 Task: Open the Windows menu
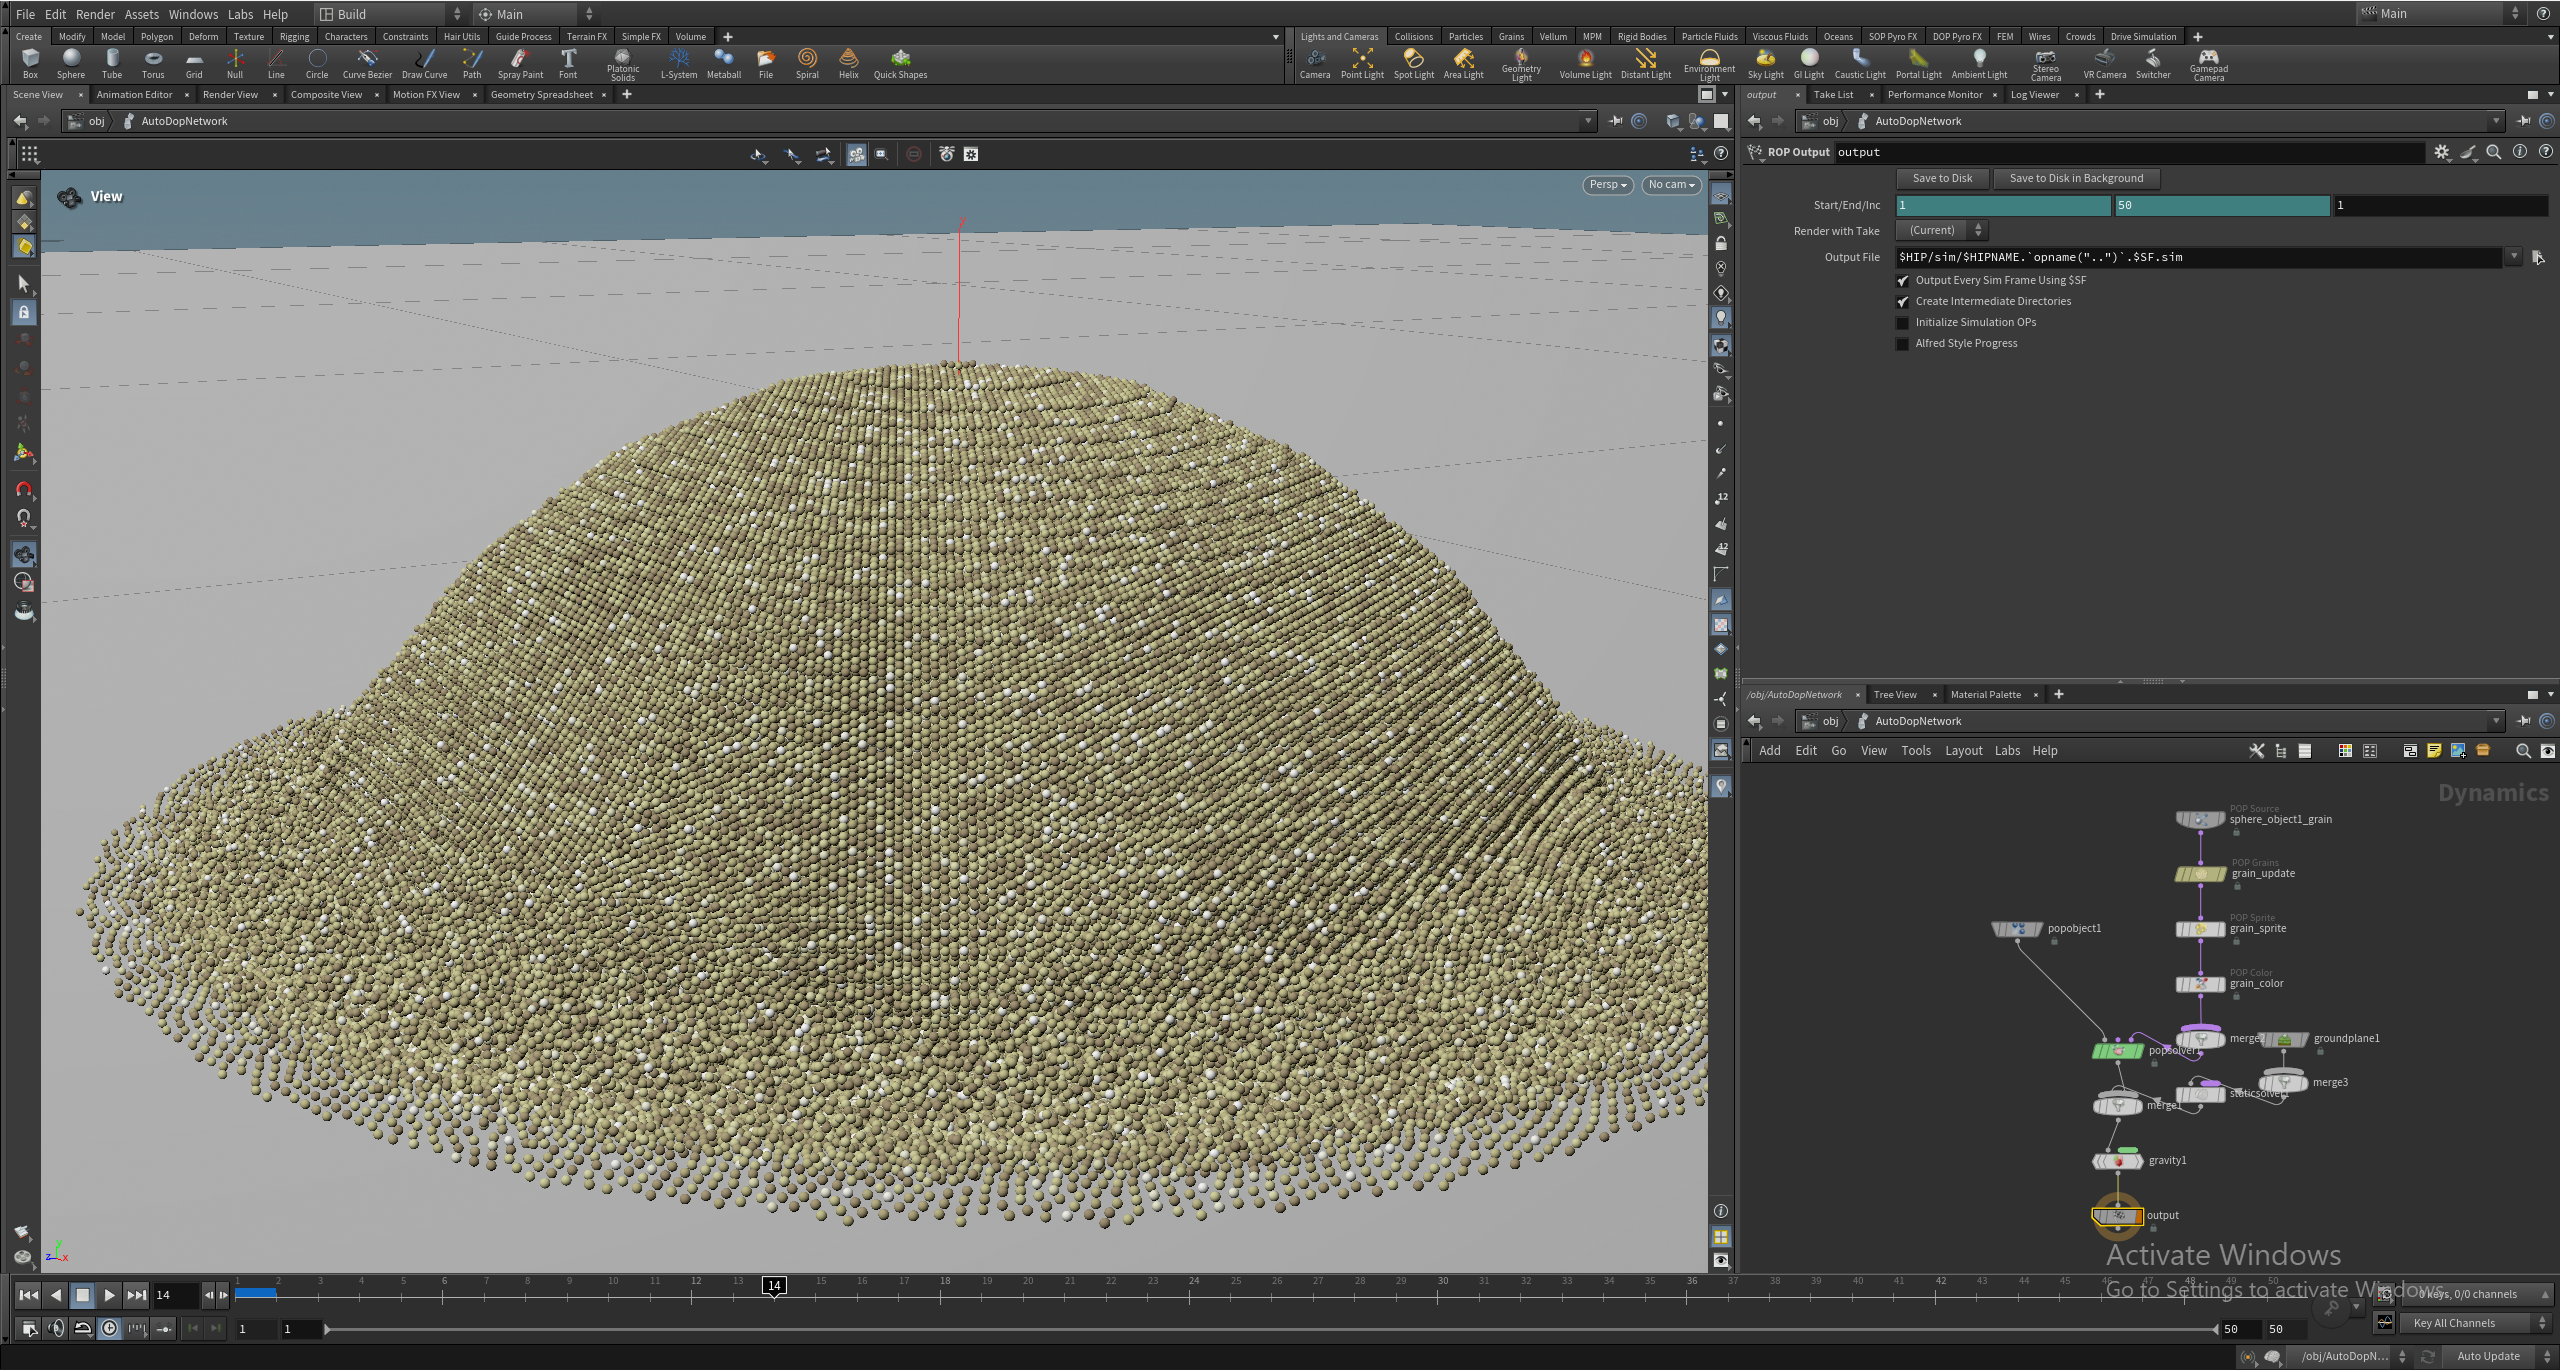point(192,14)
